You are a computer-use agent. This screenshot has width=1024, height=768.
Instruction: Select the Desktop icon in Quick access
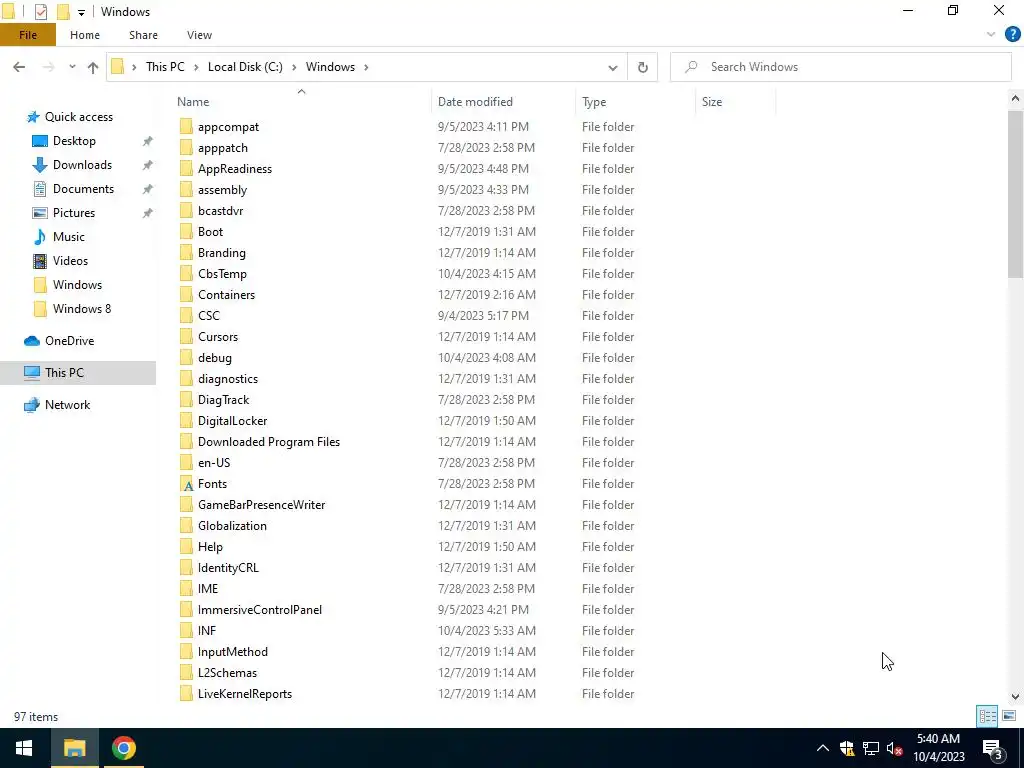[x=40, y=141]
